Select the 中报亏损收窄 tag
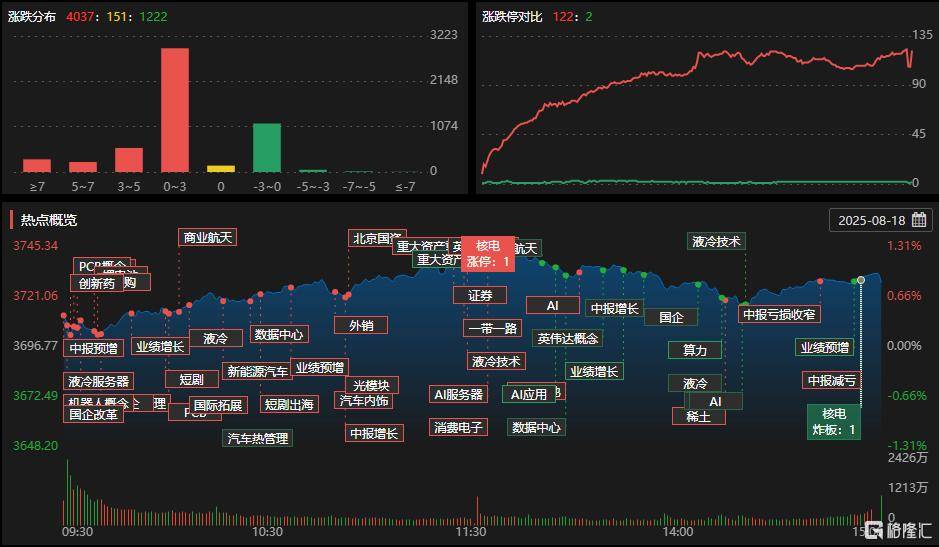 (x=779, y=314)
